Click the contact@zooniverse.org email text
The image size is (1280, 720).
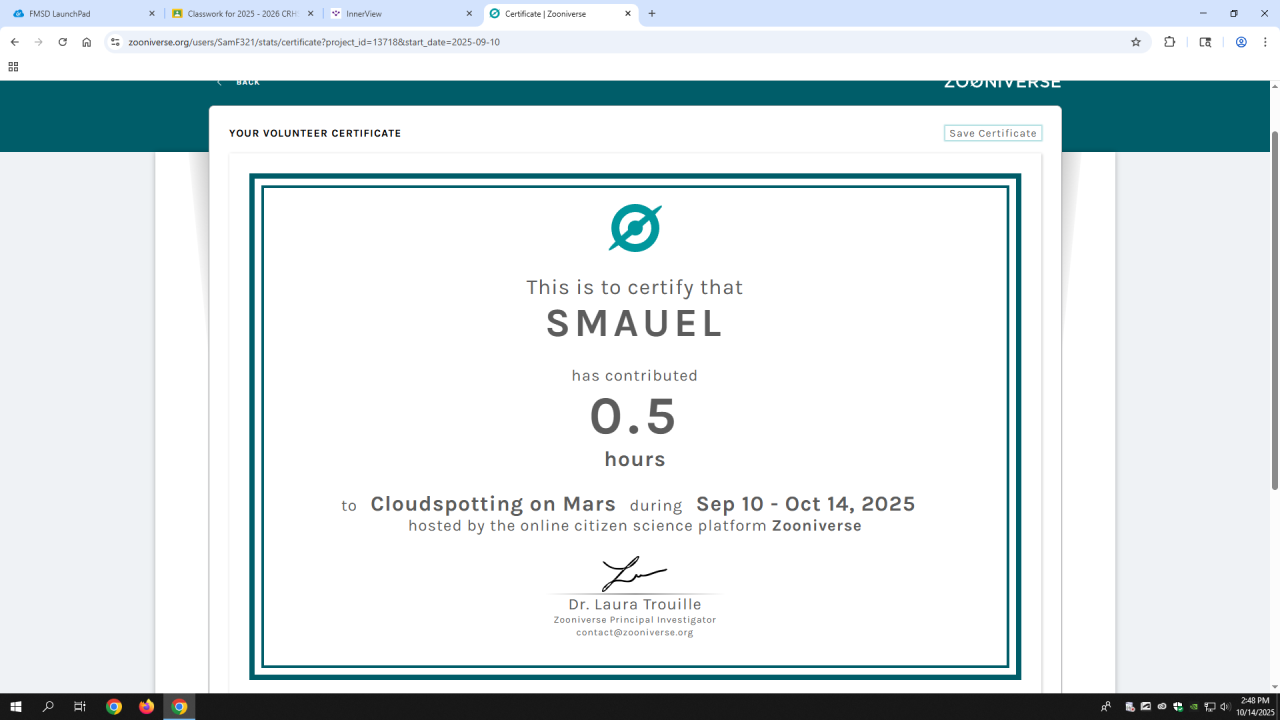coord(635,632)
